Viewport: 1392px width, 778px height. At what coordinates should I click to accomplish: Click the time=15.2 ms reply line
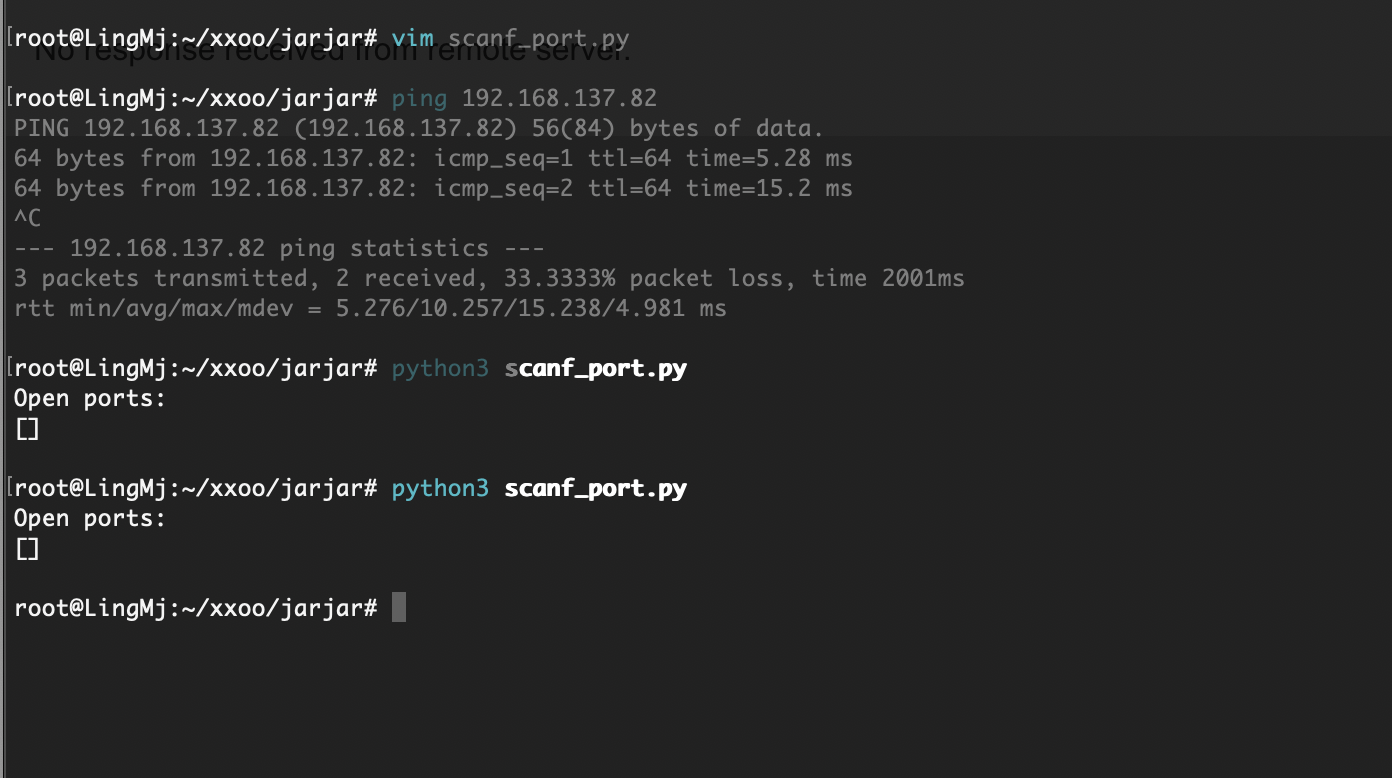pos(433,188)
